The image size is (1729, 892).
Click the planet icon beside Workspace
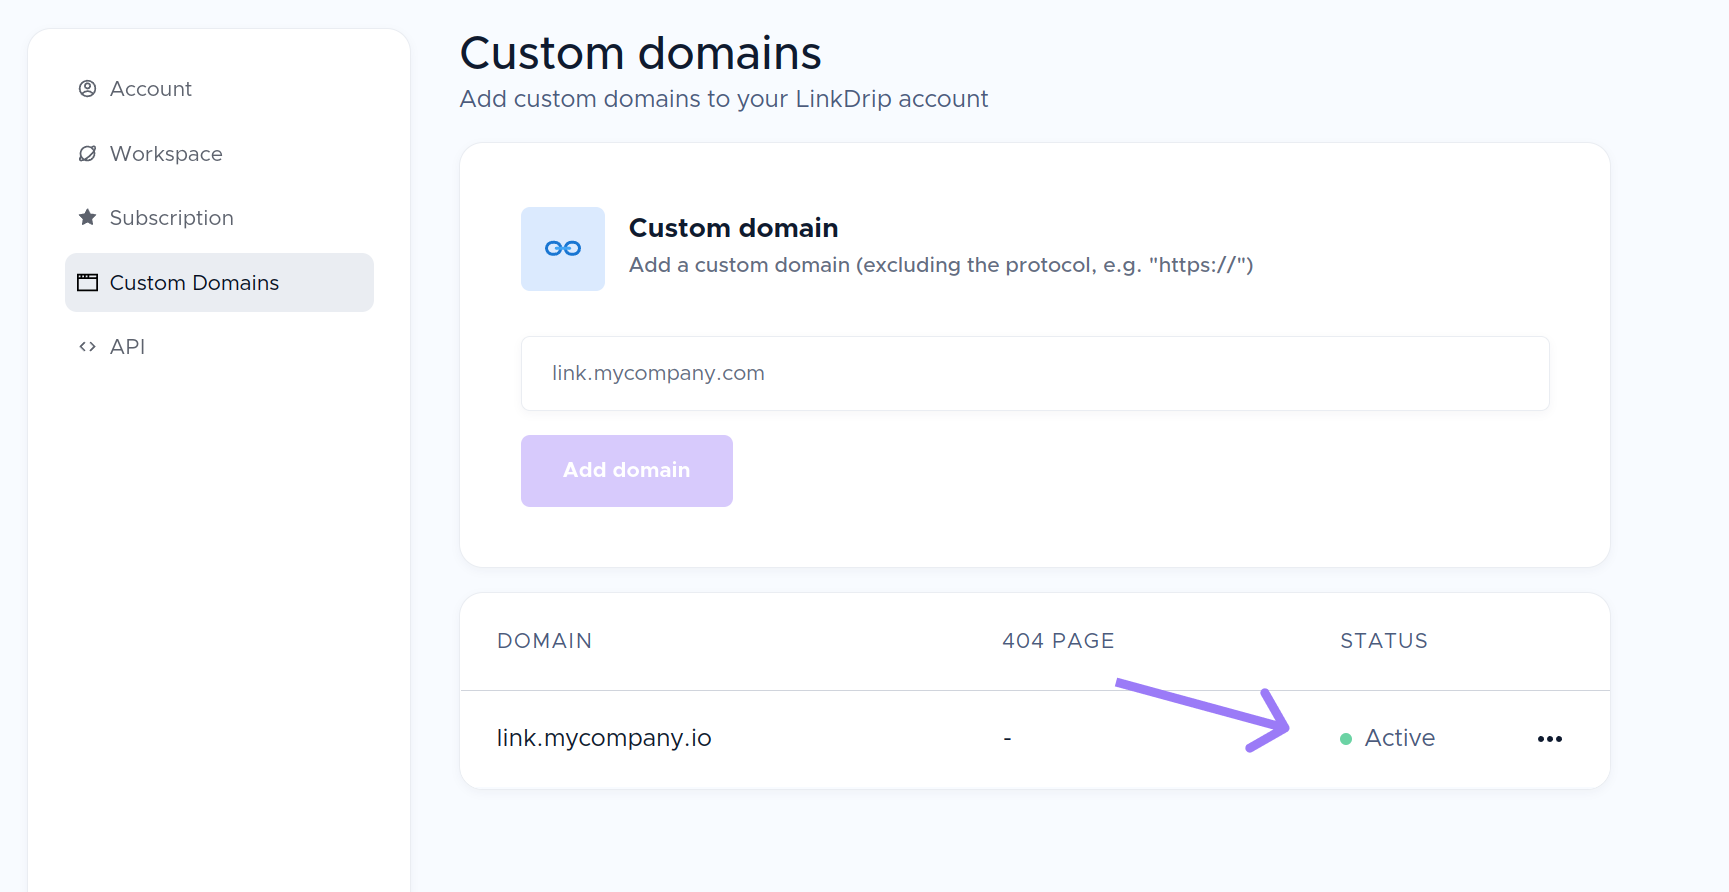[88, 154]
